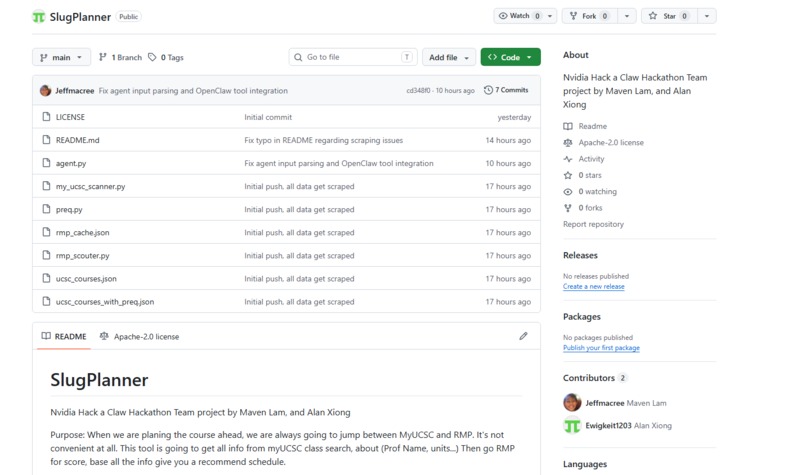Click the file icon beside preq.py

coord(46,209)
